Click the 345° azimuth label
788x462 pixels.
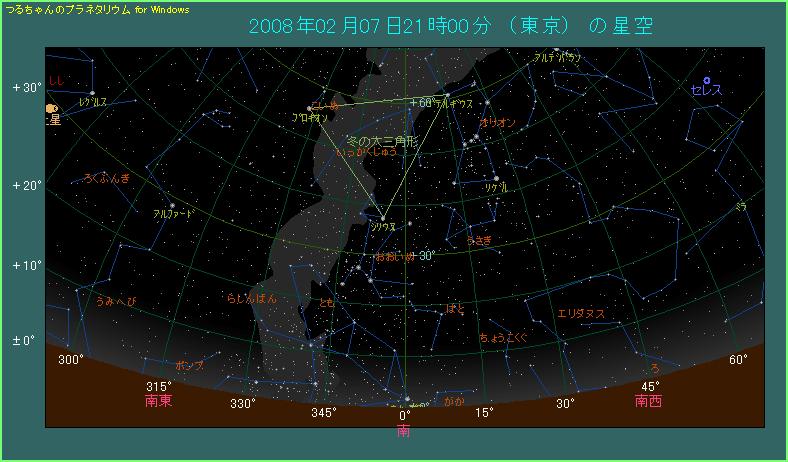pyautogui.click(x=322, y=412)
